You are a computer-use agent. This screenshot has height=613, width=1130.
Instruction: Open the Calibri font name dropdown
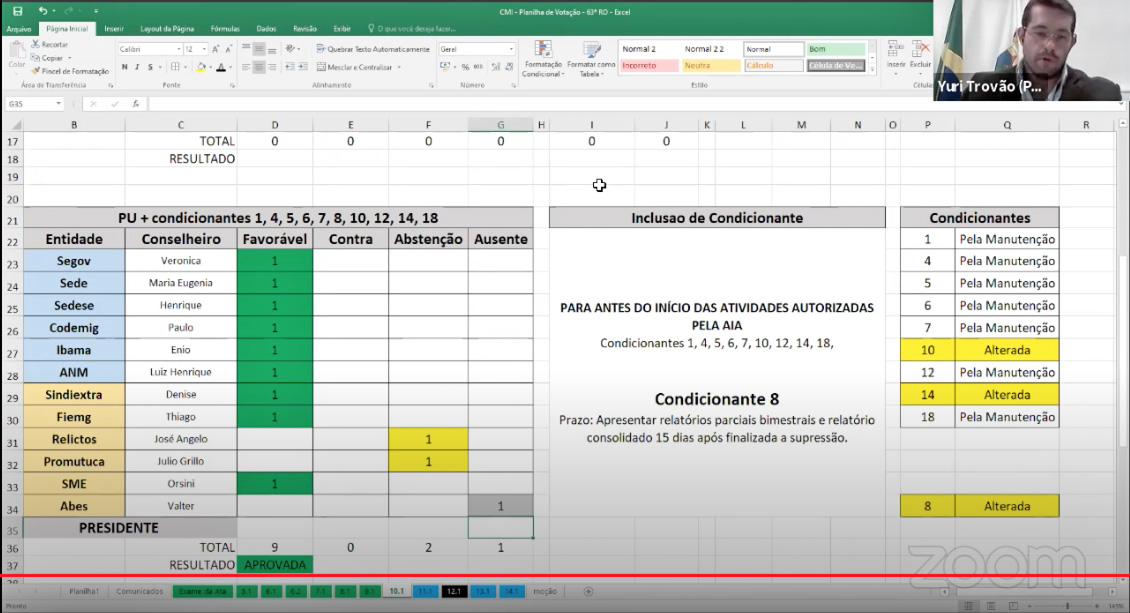tap(176, 49)
